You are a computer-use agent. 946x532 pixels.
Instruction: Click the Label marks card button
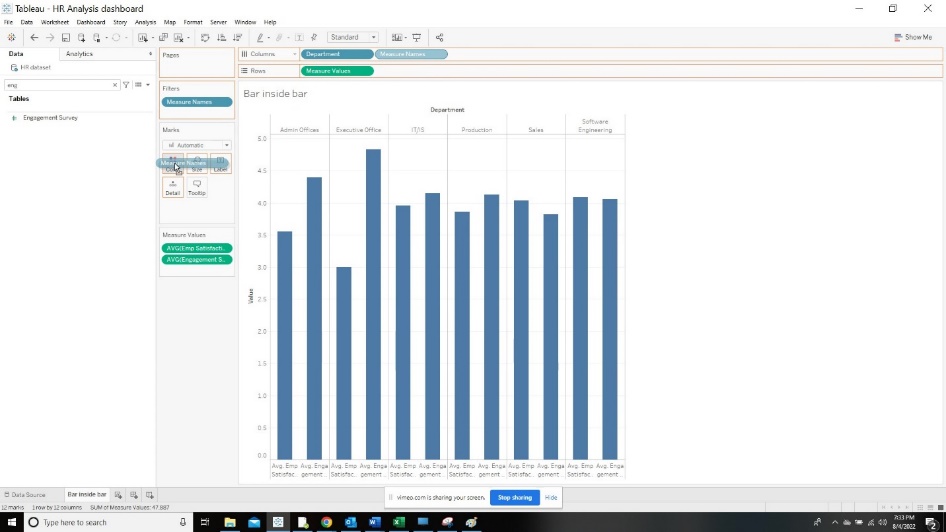221,163
